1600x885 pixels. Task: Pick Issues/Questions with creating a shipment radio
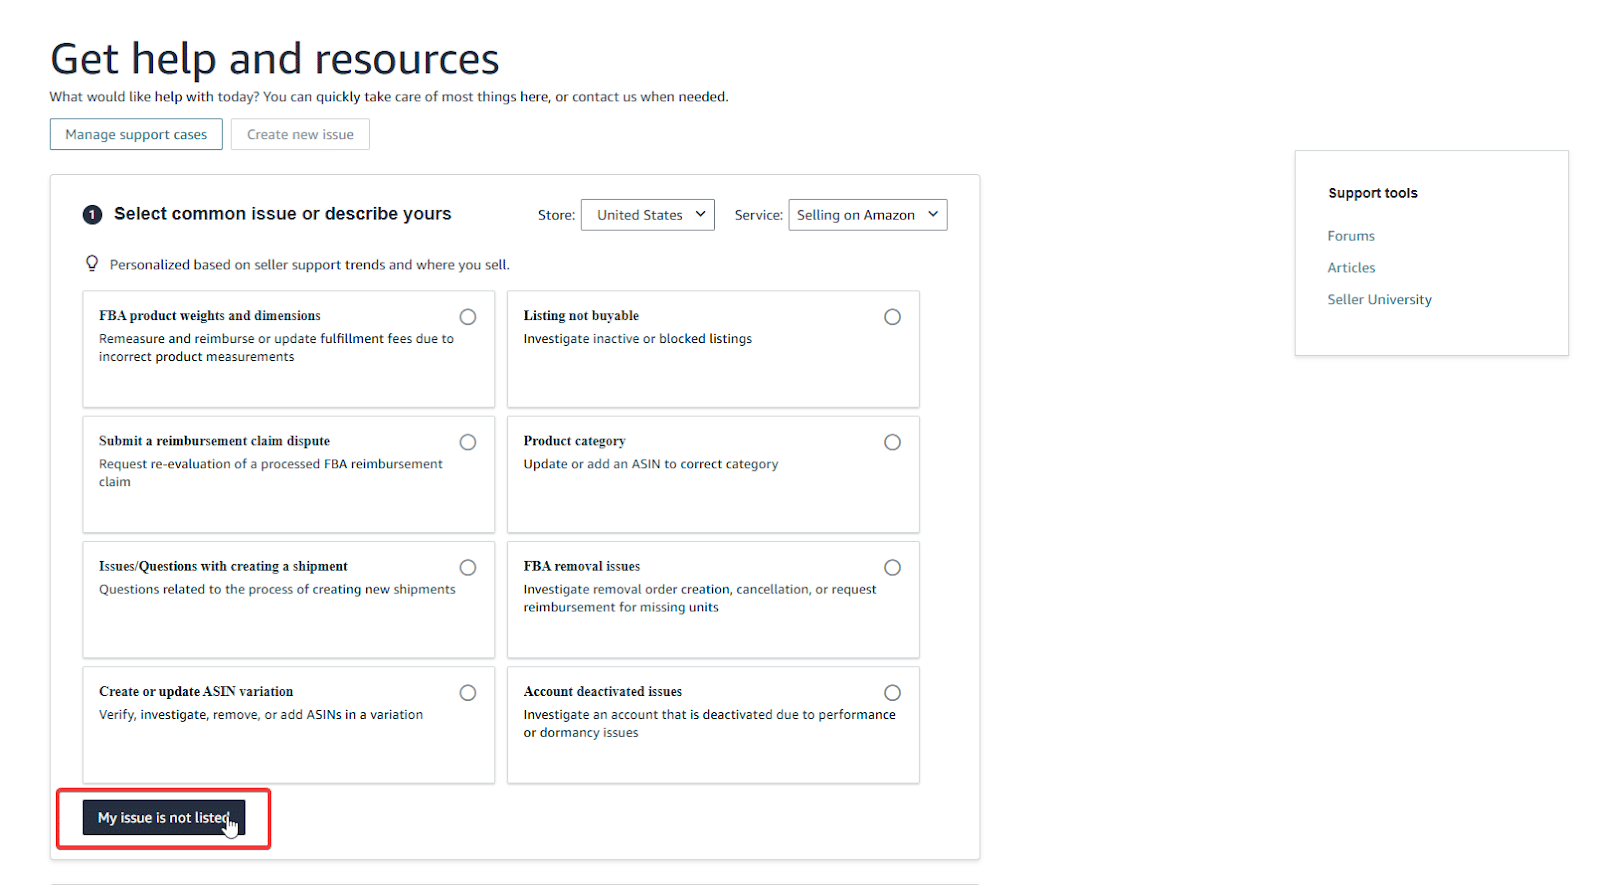(x=467, y=568)
